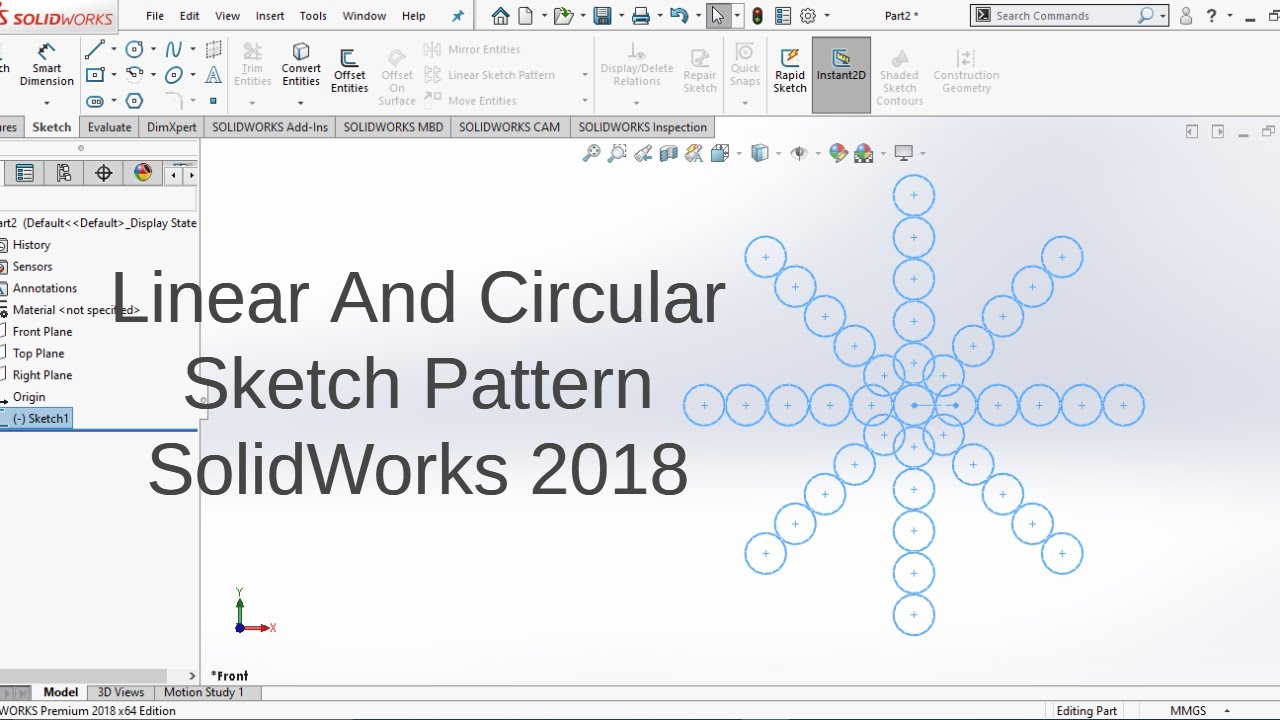This screenshot has height=720, width=1280.
Task: Select Top Plane in feature tree
Action: coord(38,353)
